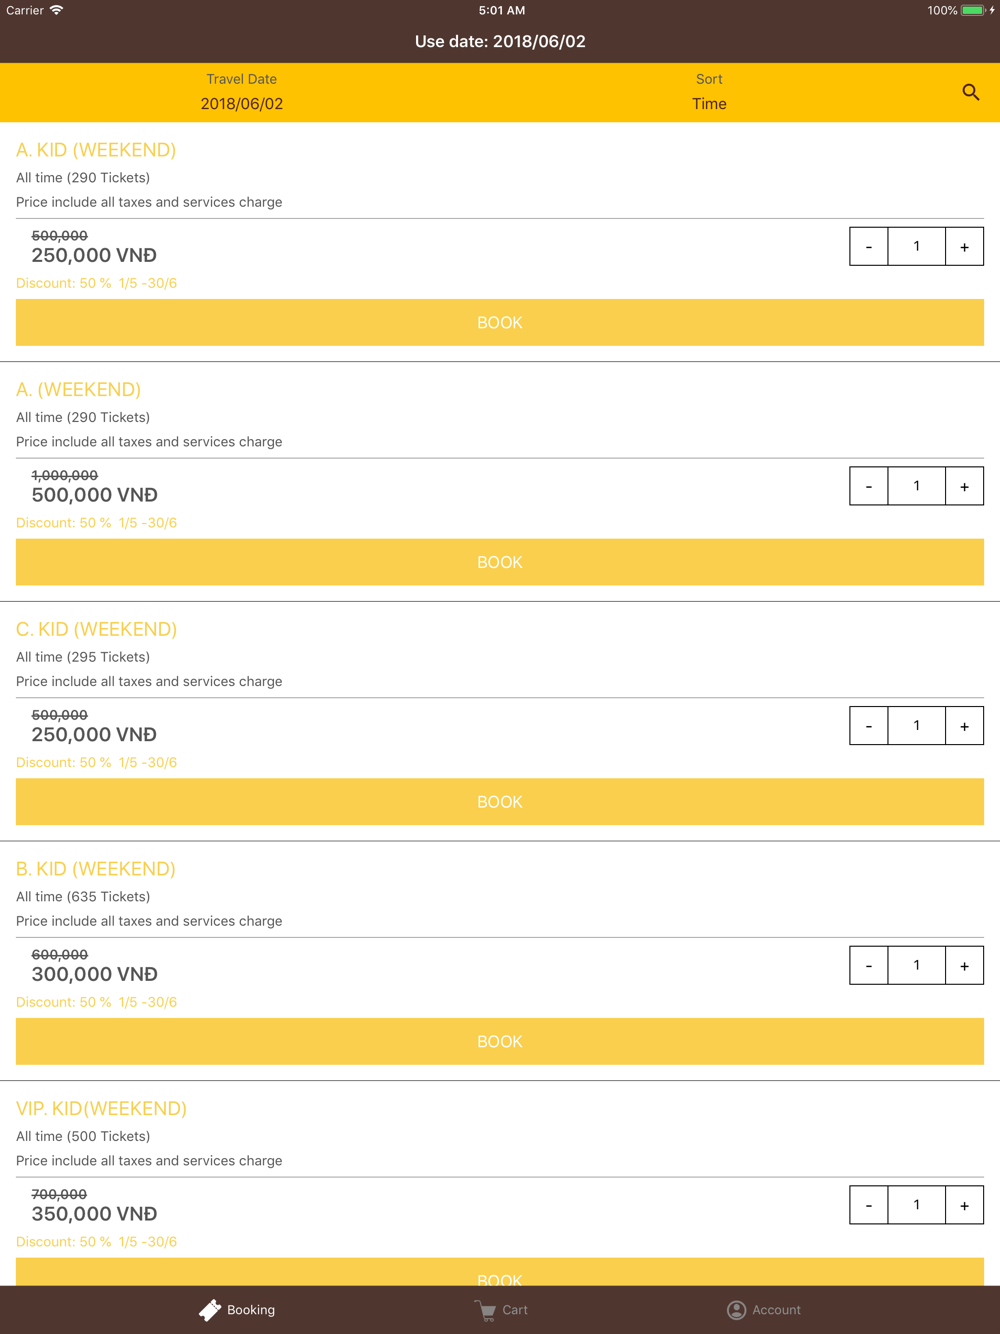
Task: Increase quantity for A. (WEEKEND) ticket
Action: pos(964,487)
